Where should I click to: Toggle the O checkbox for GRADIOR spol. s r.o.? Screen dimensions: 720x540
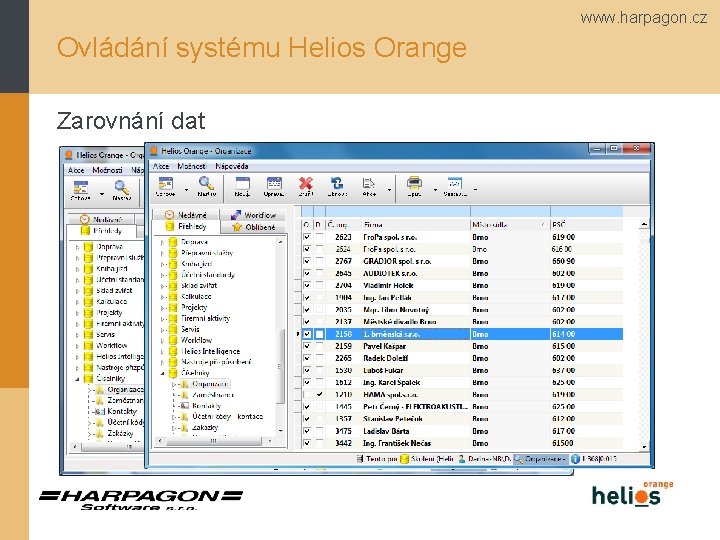(307, 261)
